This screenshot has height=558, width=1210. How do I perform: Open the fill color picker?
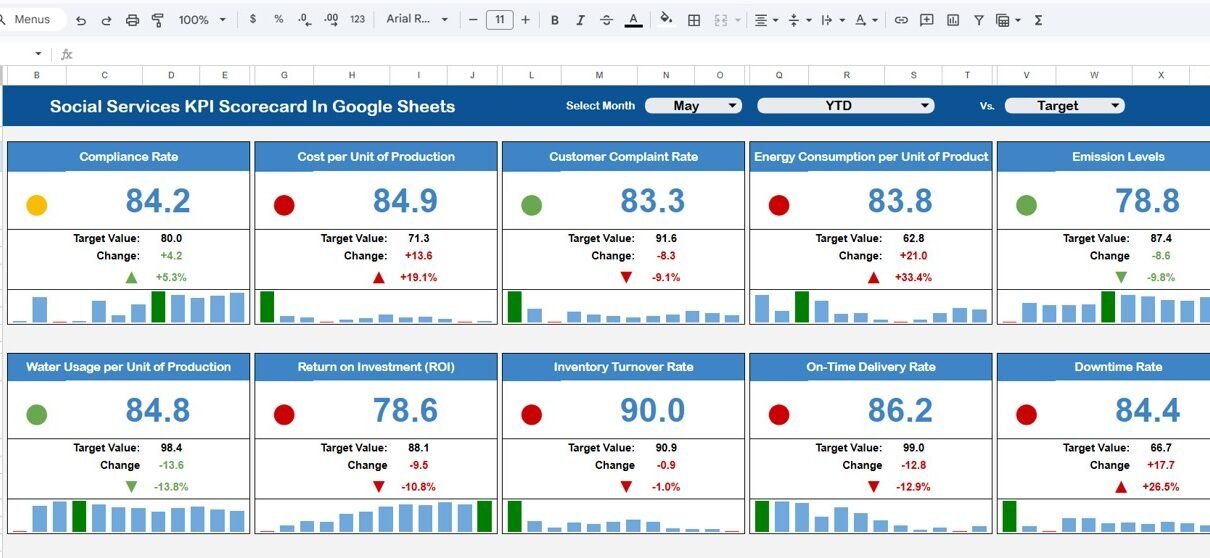click(x=666, y=20)
